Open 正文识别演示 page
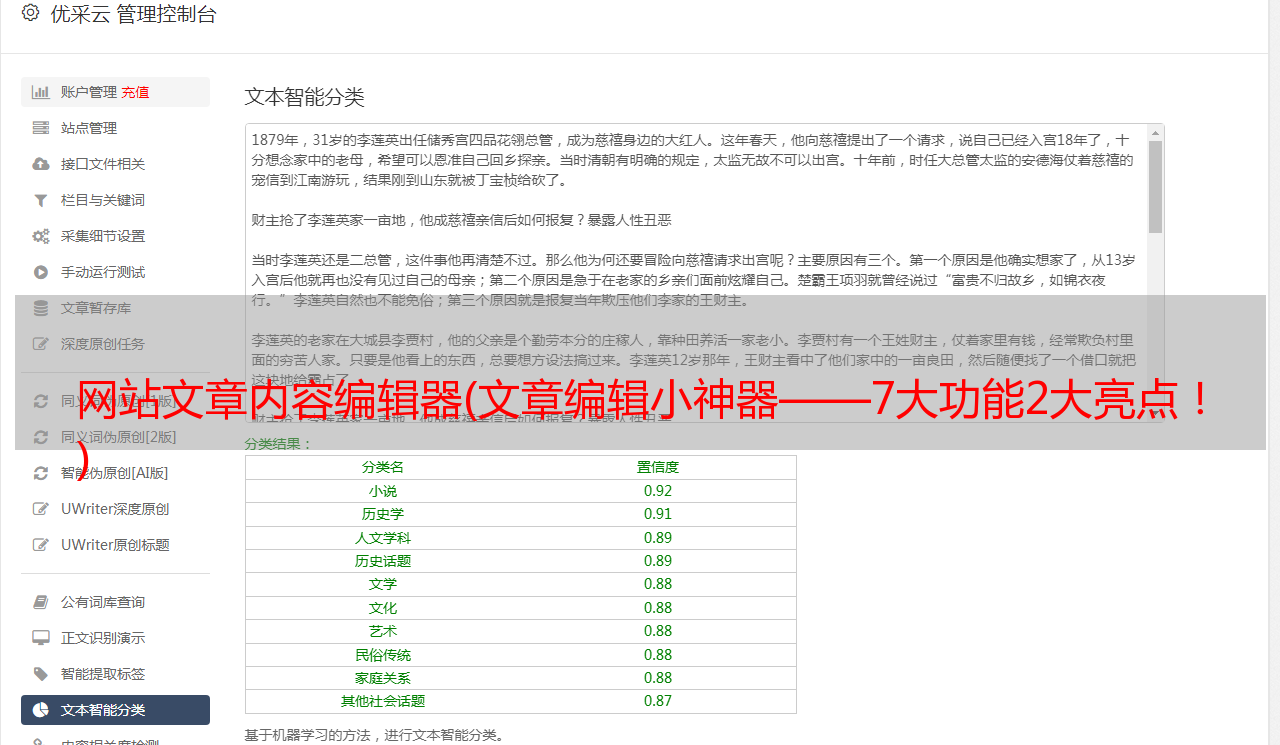Screen dimensions: 1280x745 coord(115,638)
